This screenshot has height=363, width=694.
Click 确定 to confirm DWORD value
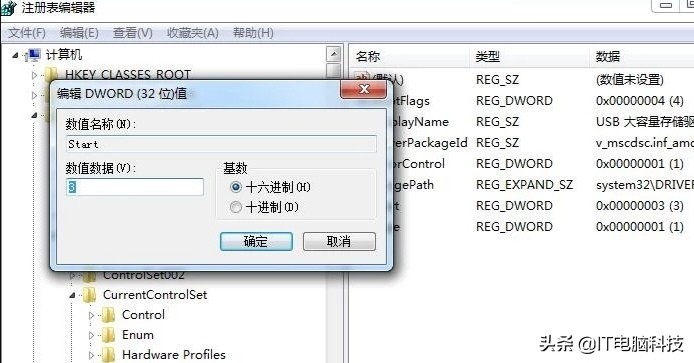point(256,242)
